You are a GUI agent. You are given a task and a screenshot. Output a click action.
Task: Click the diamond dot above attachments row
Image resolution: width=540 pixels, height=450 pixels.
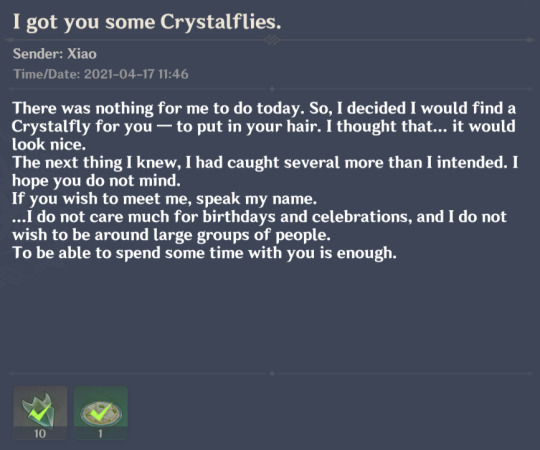[272, 373]
